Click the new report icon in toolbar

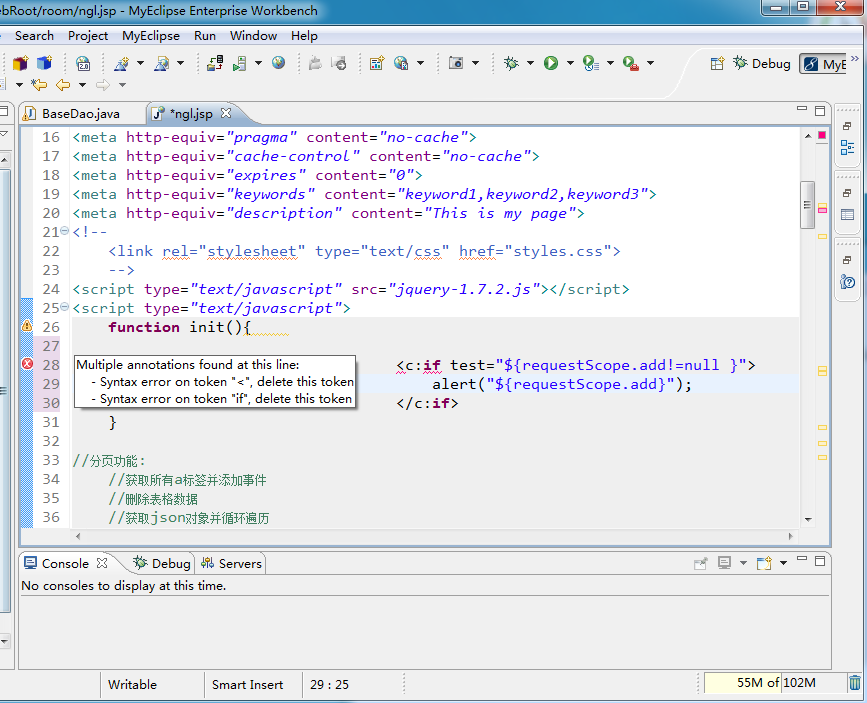click(377, 63)
